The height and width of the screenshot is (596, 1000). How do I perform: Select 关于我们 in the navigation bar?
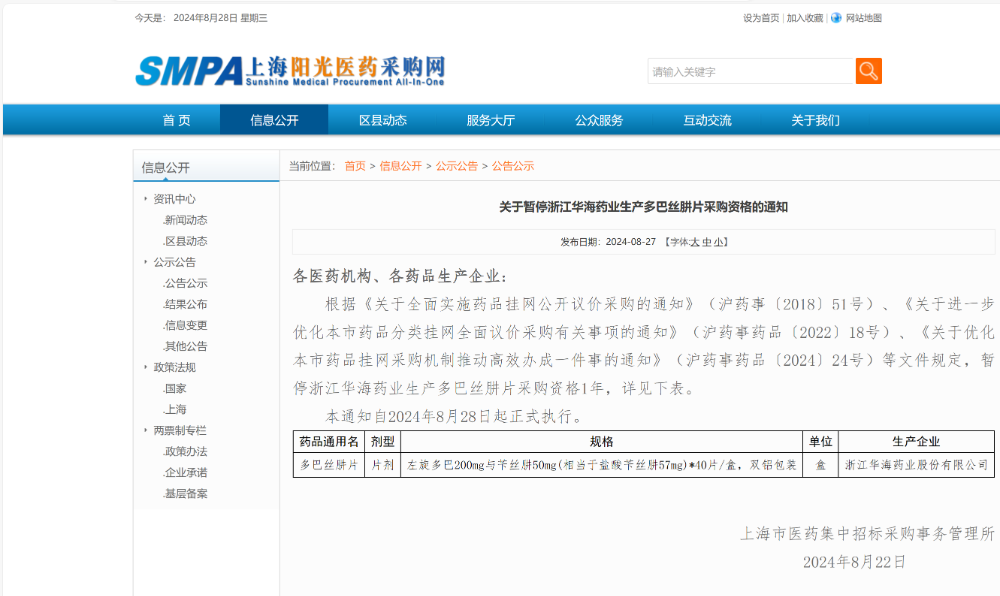(815, 120)
